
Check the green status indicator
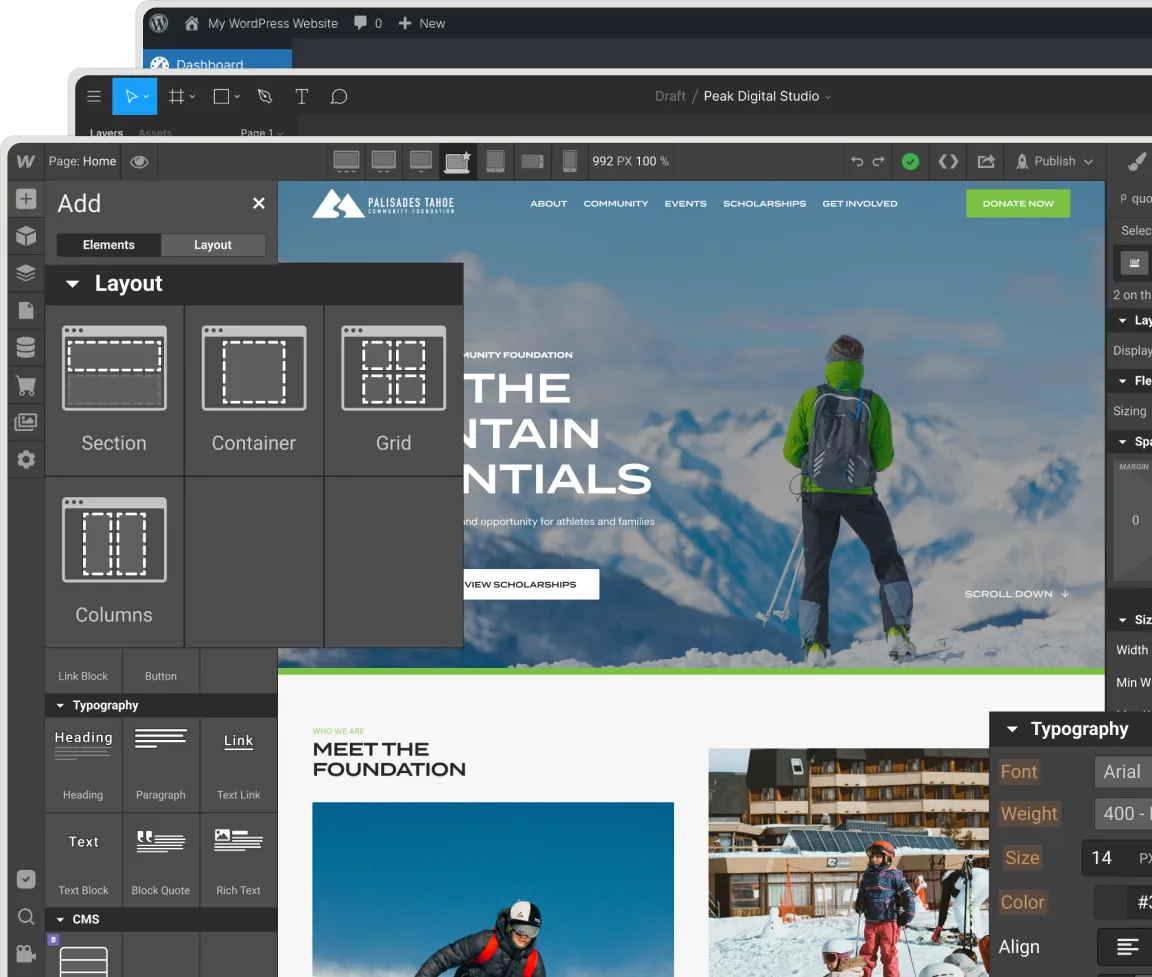click(x=910, y=162)
